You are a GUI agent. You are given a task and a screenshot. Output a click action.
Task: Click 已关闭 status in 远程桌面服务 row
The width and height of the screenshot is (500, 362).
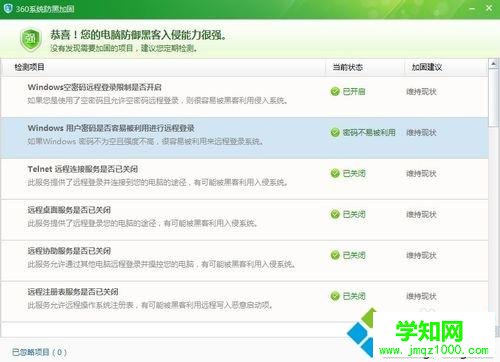click(x=354, y=214)
